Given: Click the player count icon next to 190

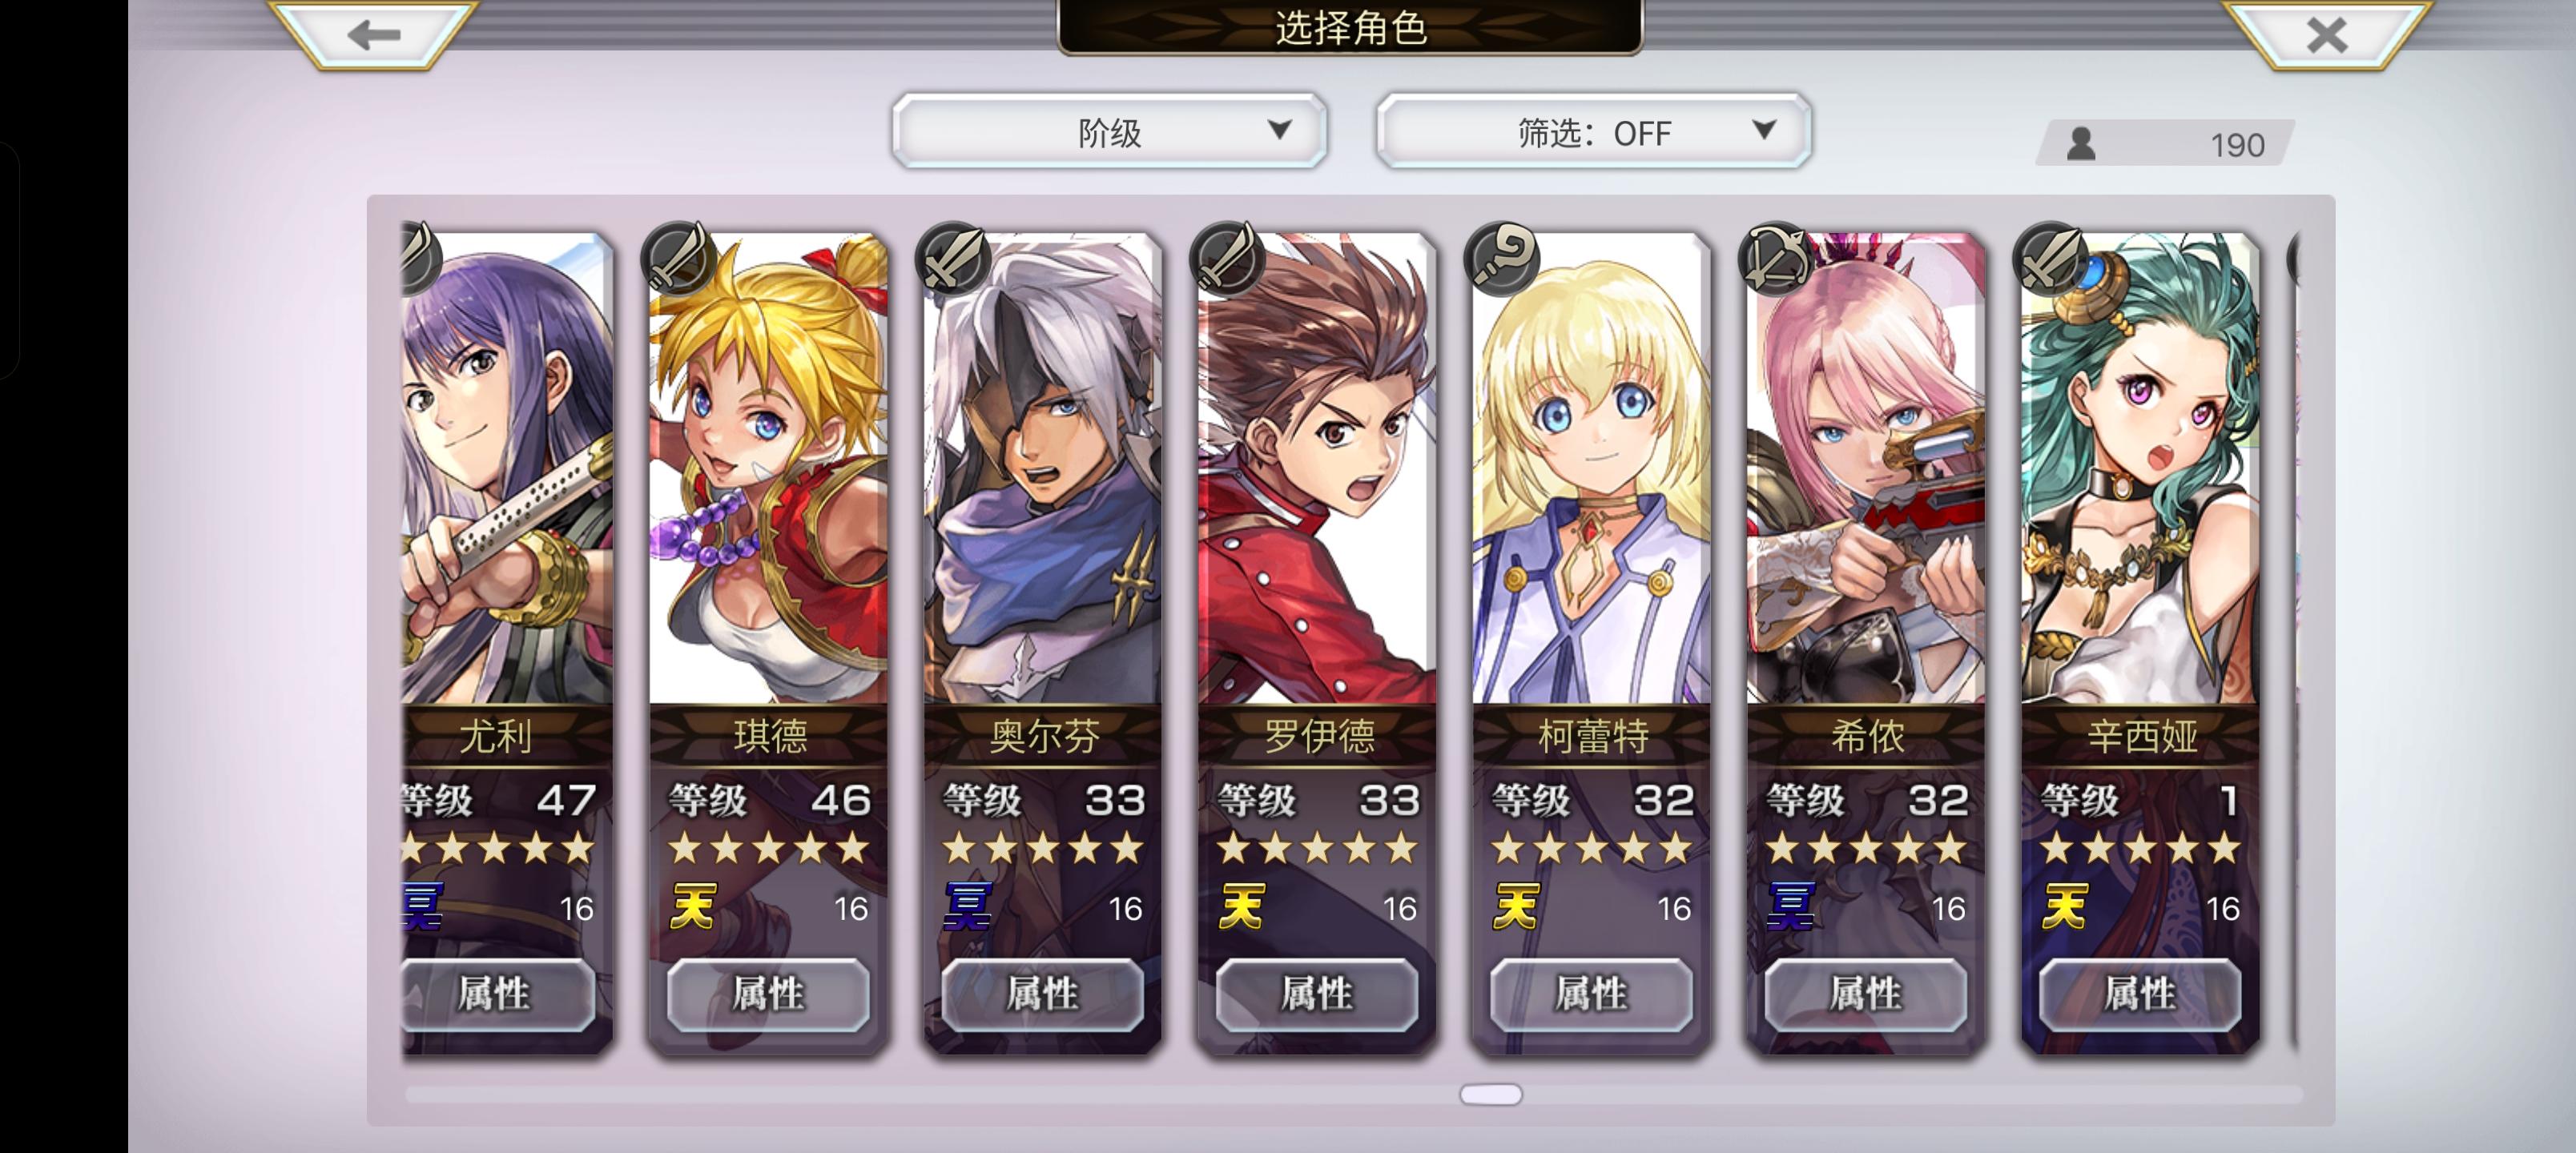Looking at the screenshot, I should (x=2081, y=144).
